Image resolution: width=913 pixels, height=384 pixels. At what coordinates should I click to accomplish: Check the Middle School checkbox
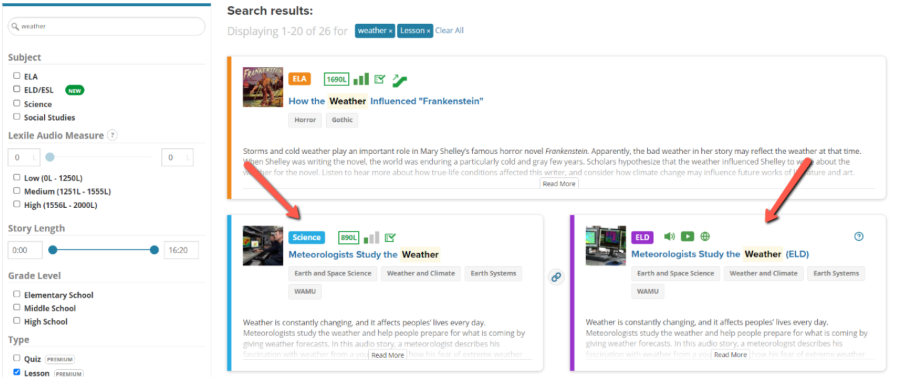[17, 307]
